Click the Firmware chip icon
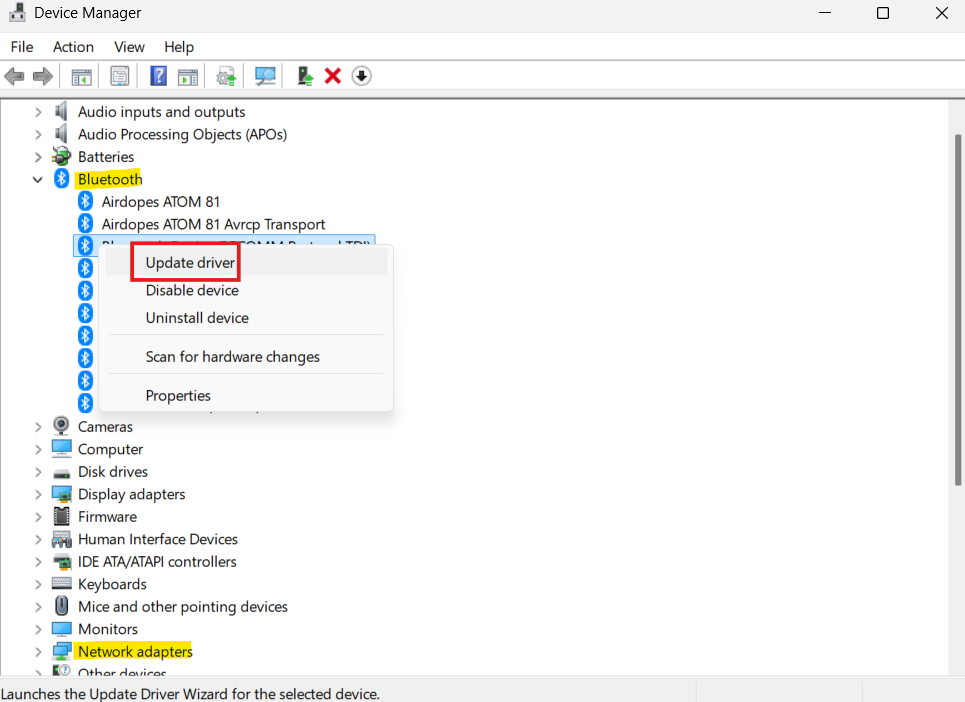The height and width of the screenshot is (702, 965). pos(62,516)
